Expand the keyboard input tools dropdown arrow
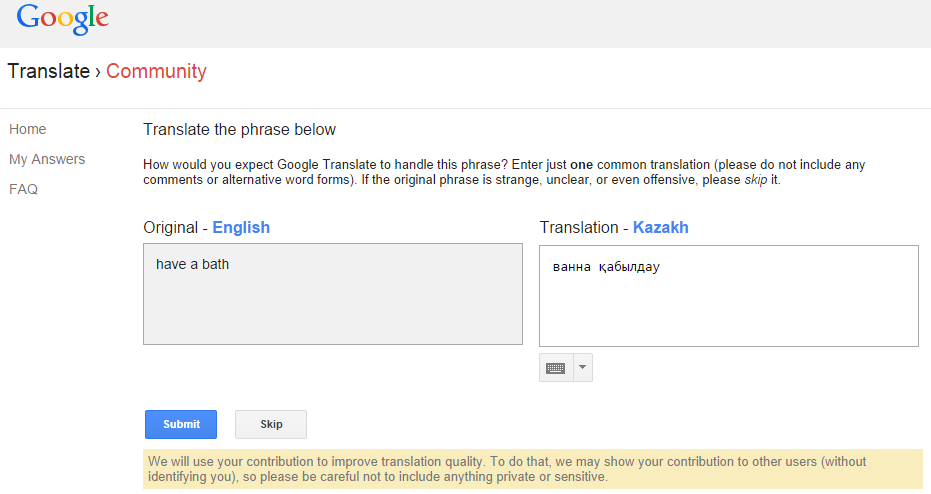Image resolution: width=931 pixels, height=494 pixels. tap(584, 368)
